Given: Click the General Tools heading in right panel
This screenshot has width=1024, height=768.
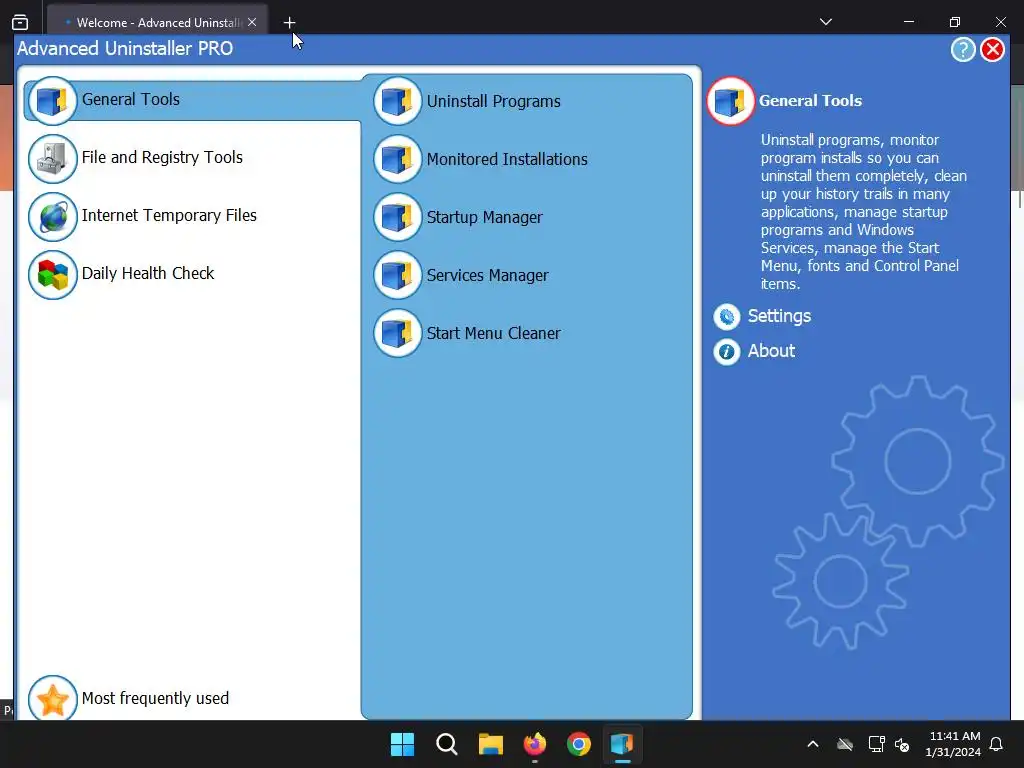Looking at the screenshot, I should click(x=810, y=101).
